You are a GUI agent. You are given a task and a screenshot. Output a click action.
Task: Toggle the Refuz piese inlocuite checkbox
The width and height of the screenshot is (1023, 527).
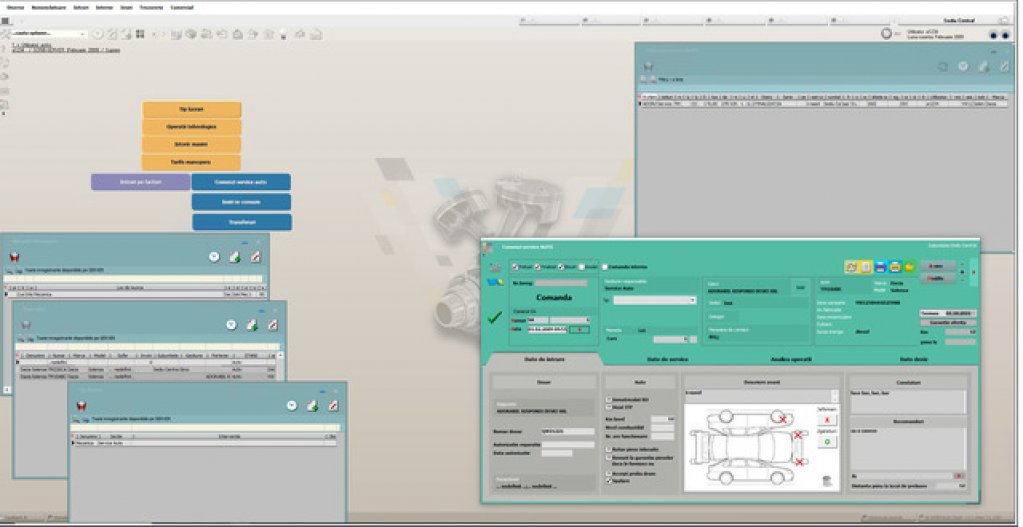tap(609, 450)
